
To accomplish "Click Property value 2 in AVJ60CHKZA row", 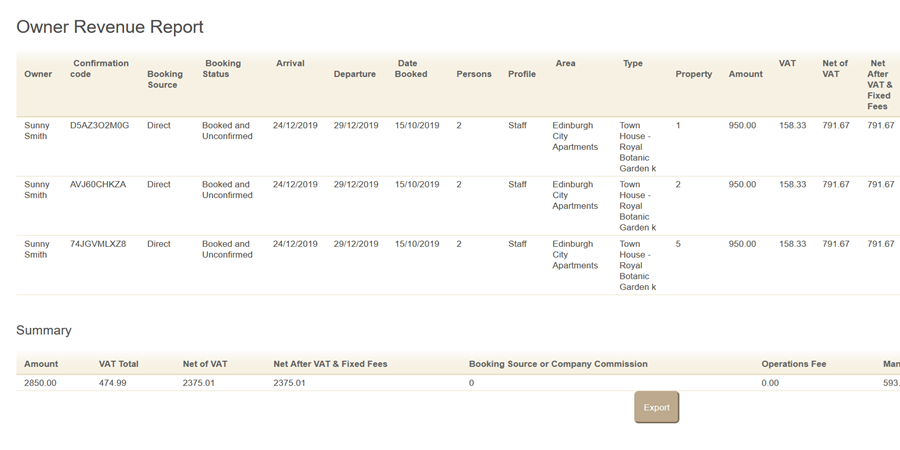I will tap(678, 184).
